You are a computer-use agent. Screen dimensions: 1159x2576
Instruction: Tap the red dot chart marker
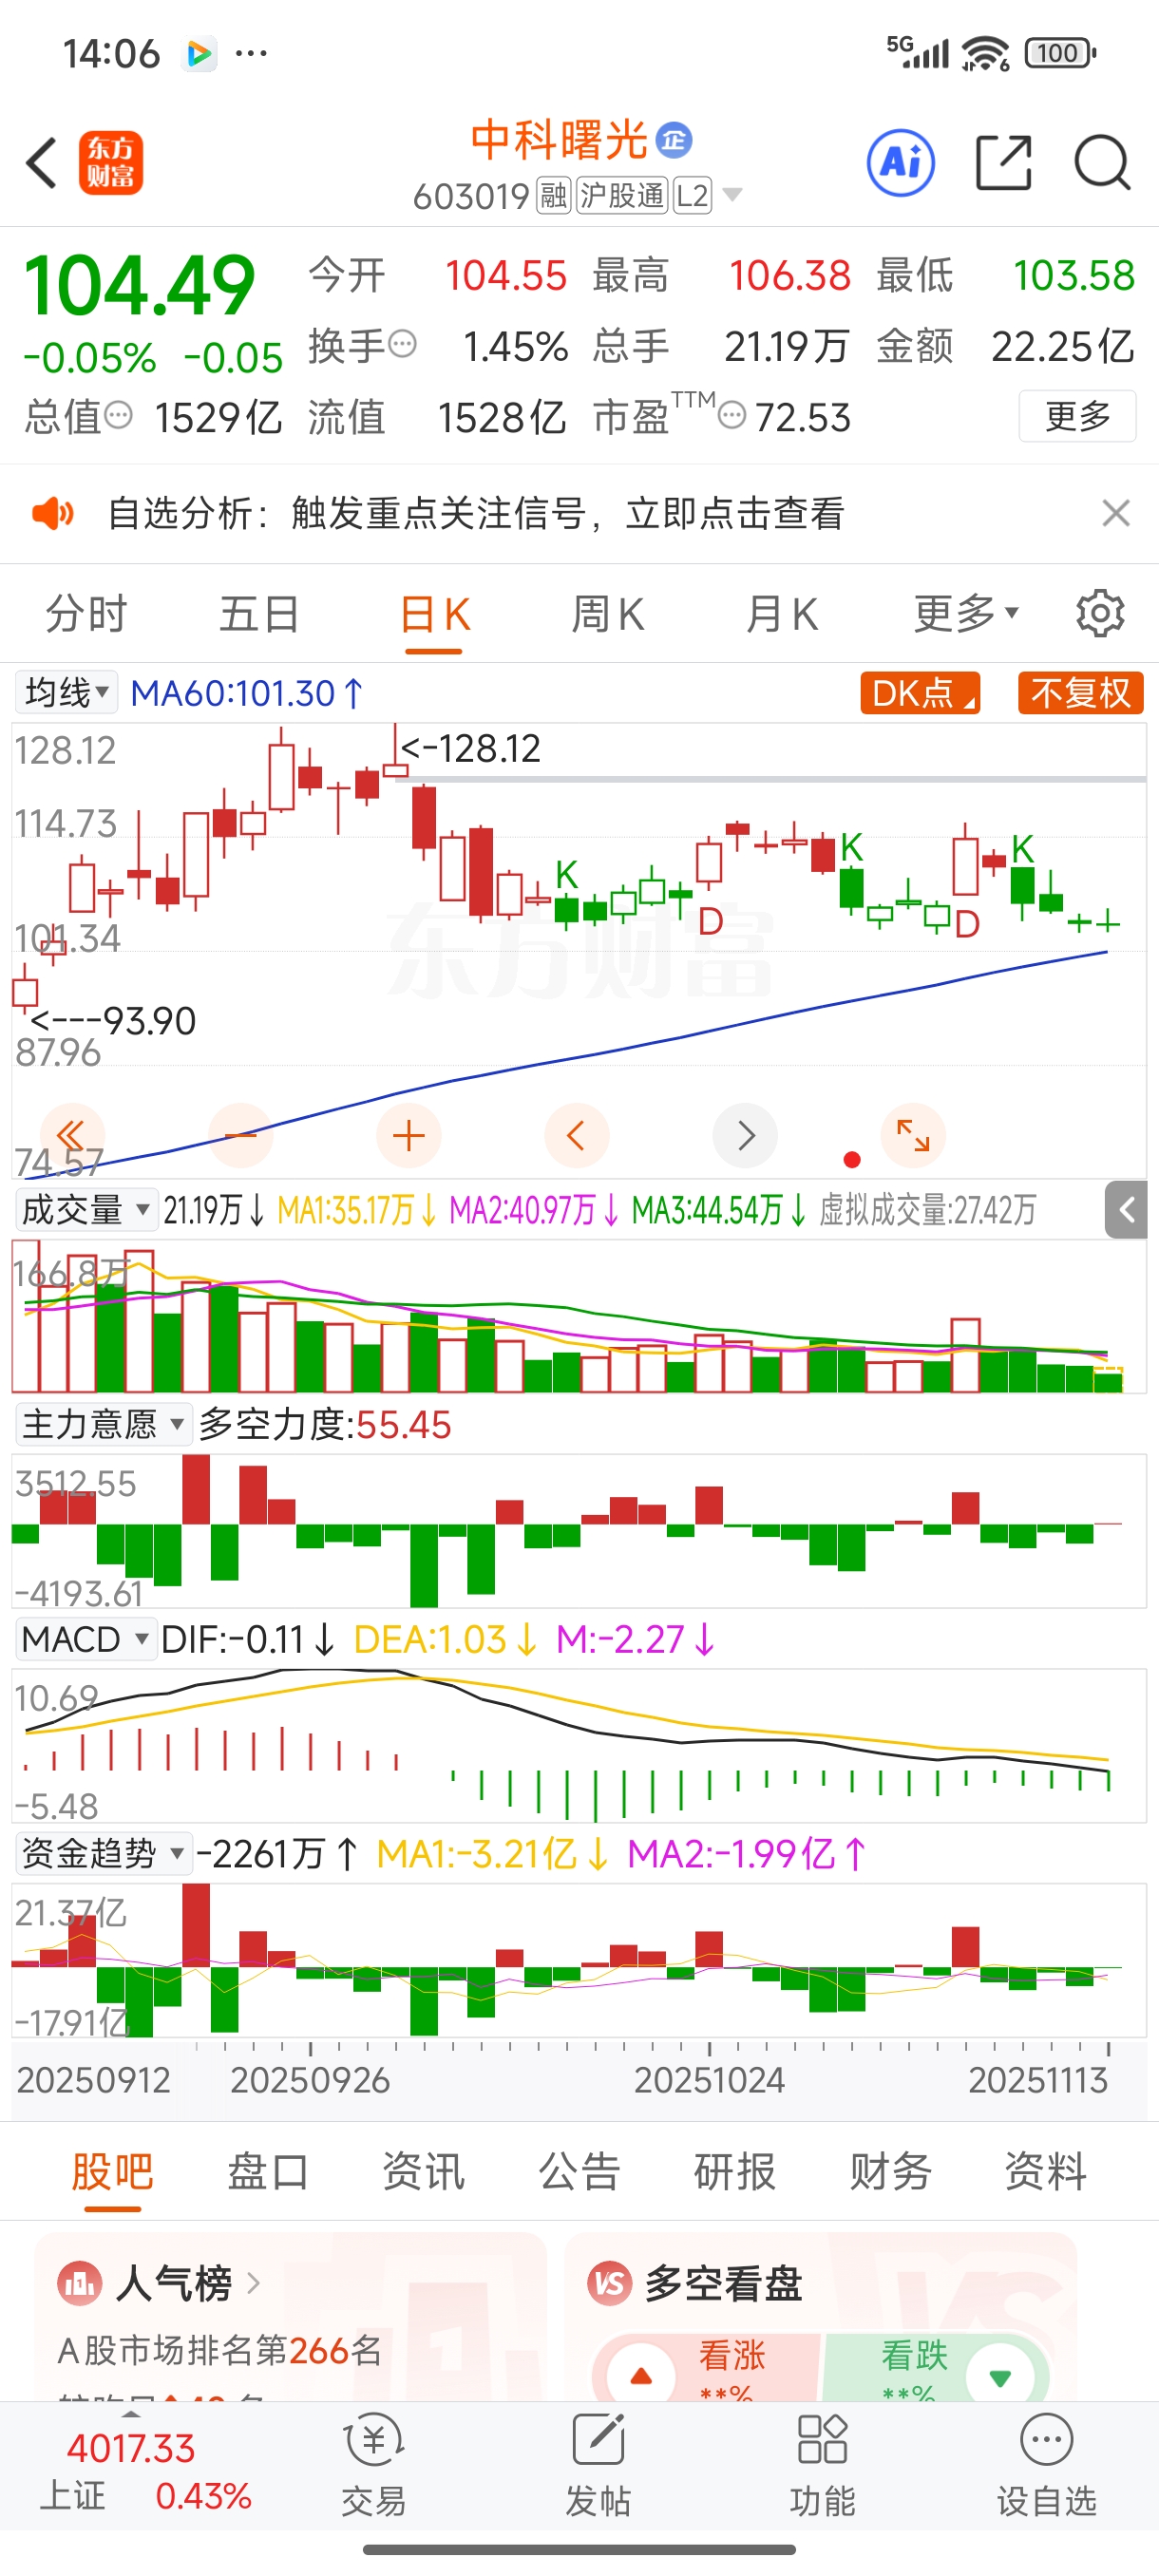click(852, 1159)
